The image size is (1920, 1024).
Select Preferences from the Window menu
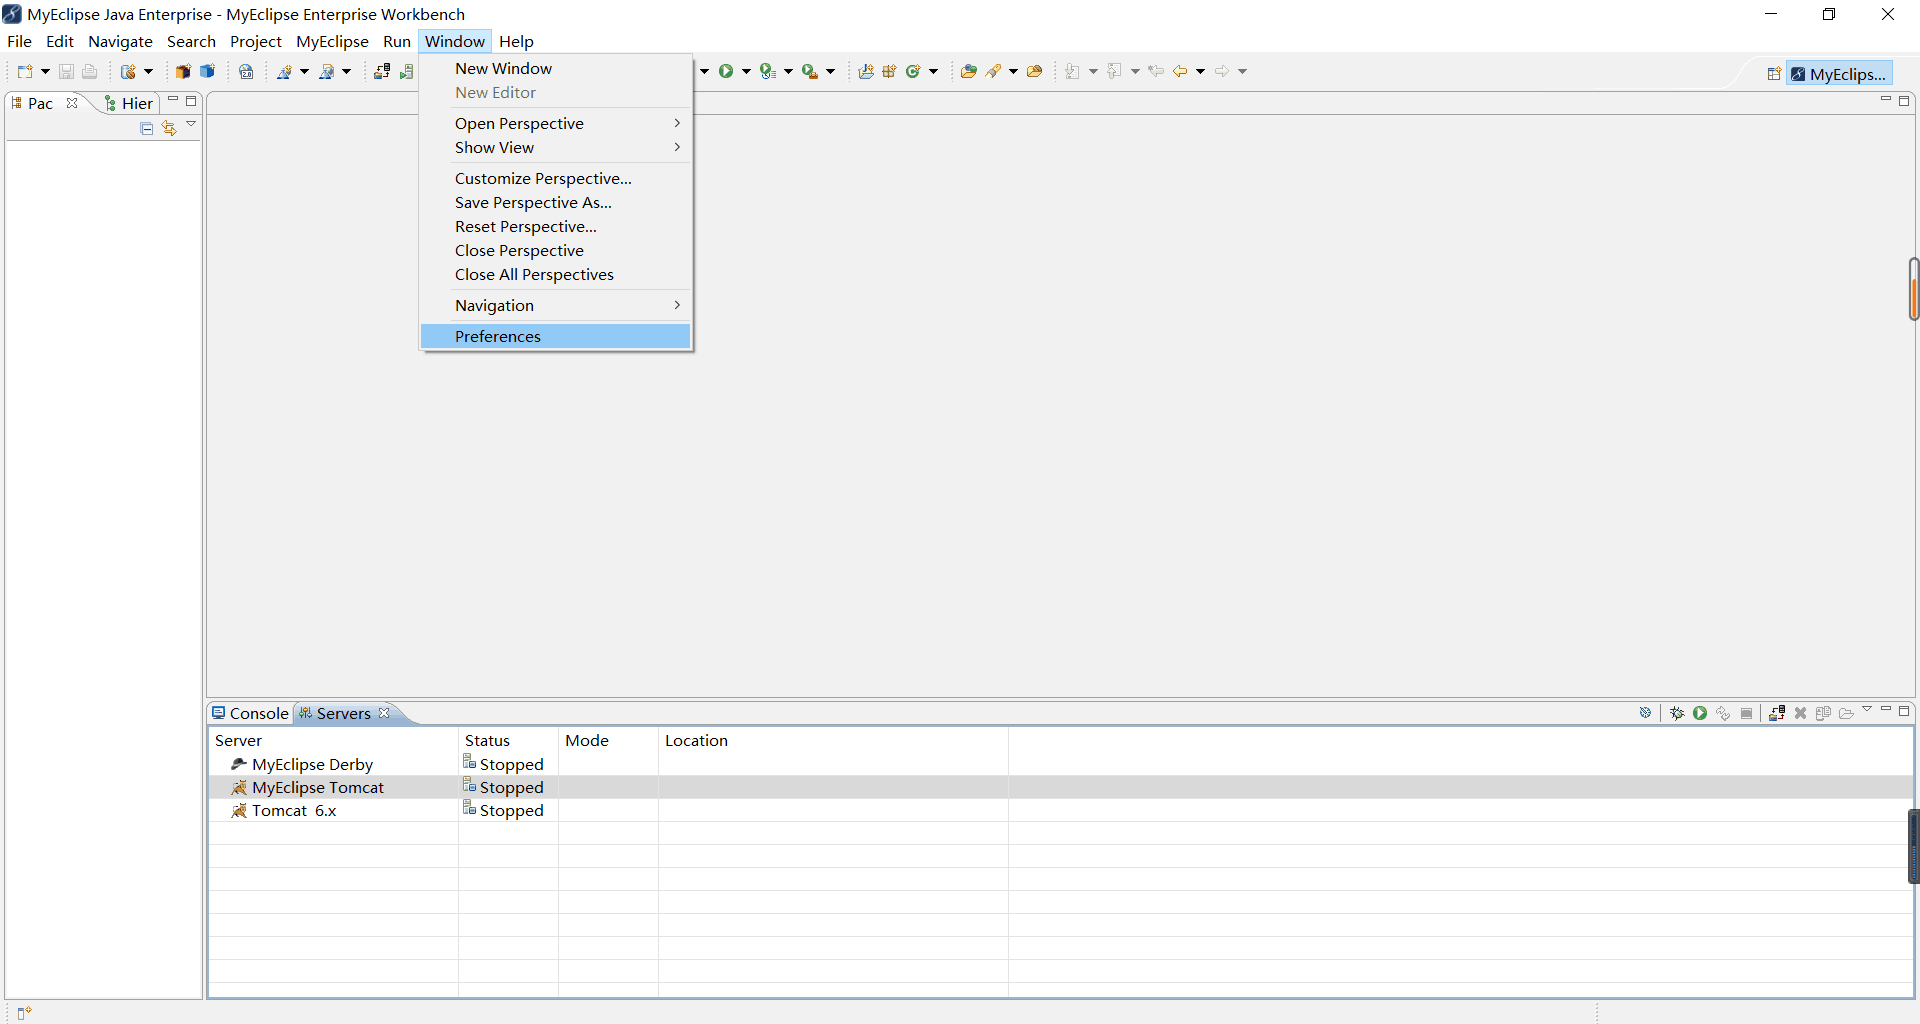click(498, 336)
